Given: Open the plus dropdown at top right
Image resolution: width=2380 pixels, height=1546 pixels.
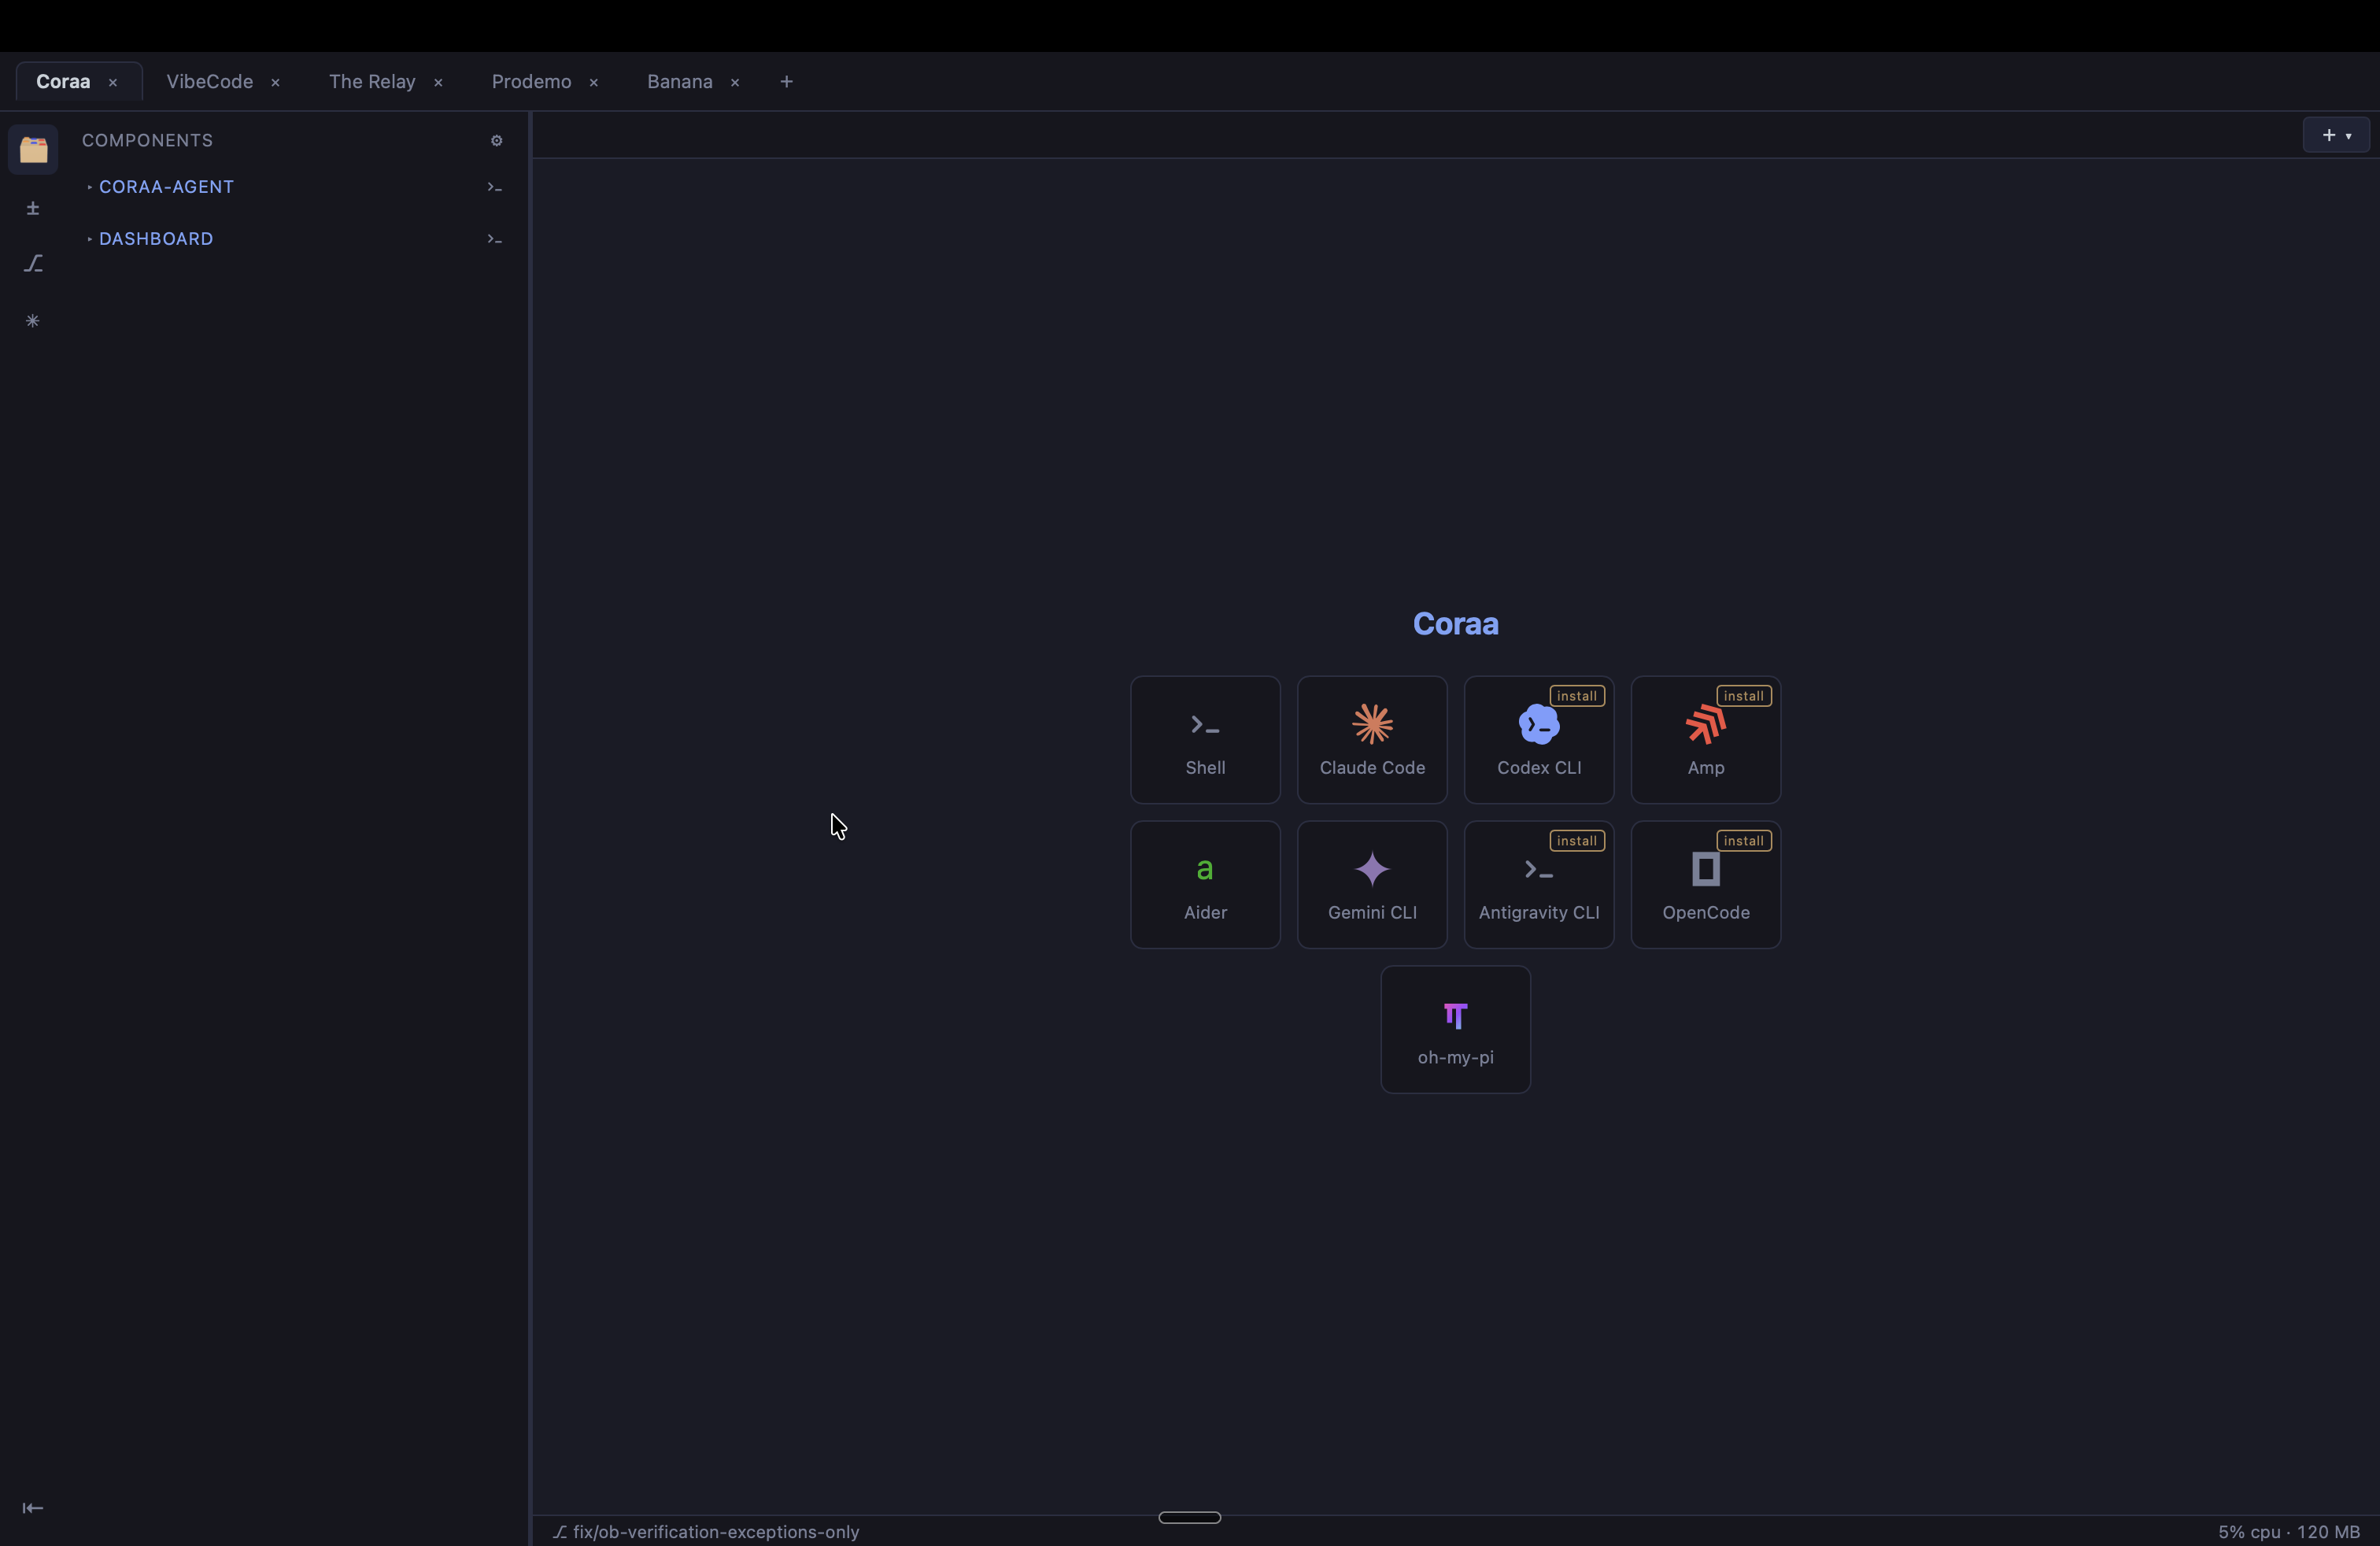Looking at the screenshot, I should click(2336, 135).
